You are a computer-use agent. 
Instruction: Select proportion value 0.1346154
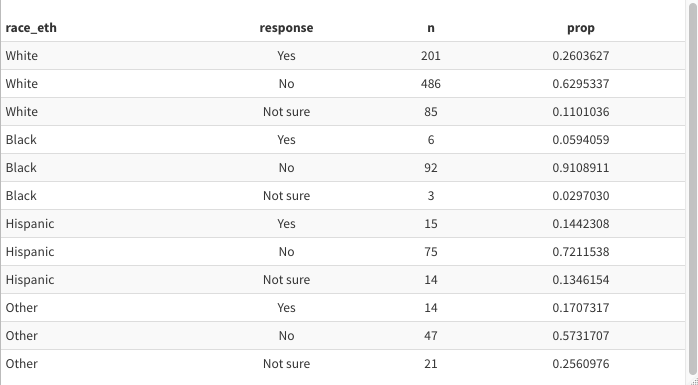point(580,280)
